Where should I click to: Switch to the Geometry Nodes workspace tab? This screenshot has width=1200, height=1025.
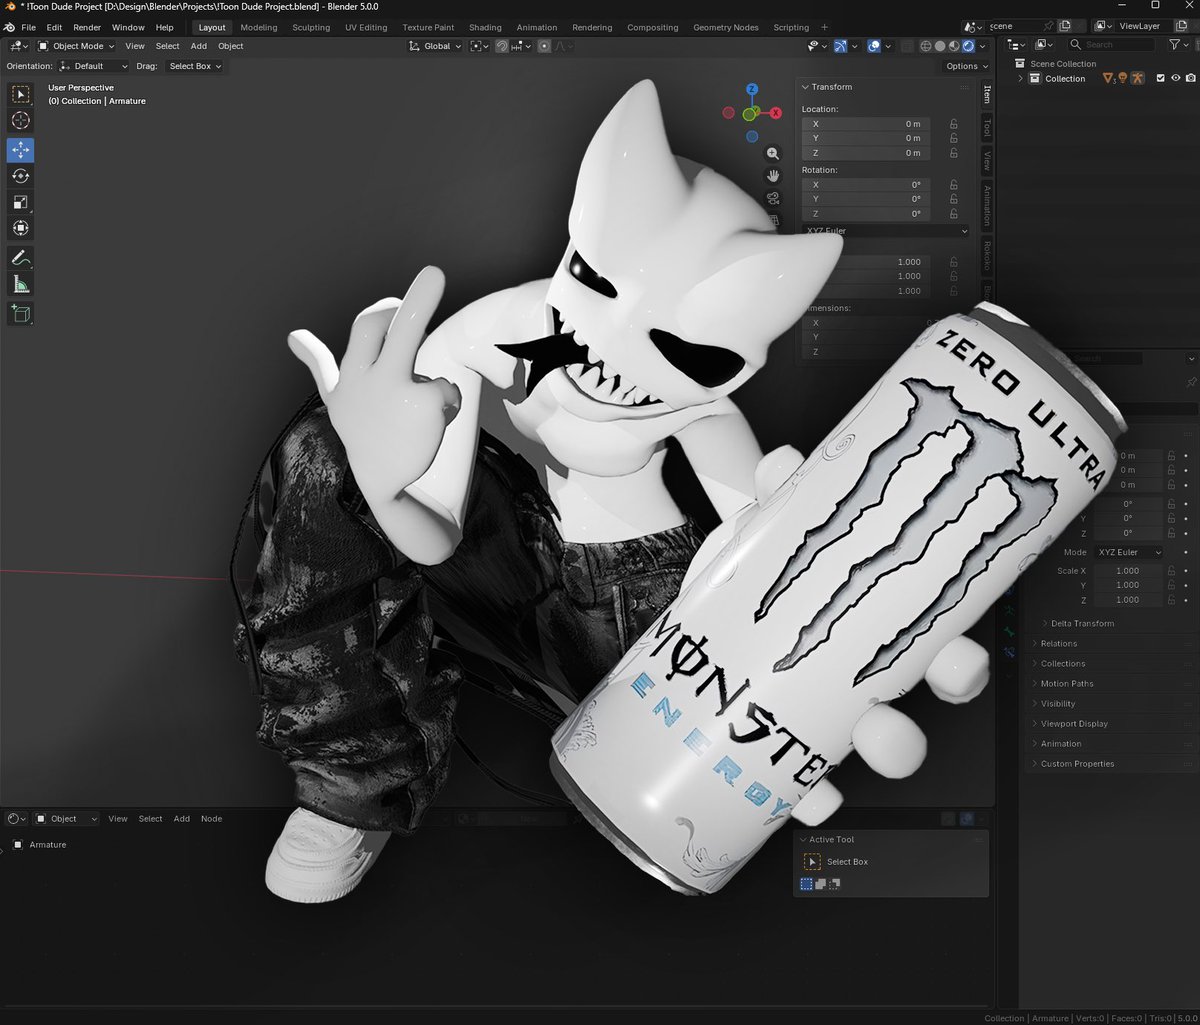pos(726,27)
